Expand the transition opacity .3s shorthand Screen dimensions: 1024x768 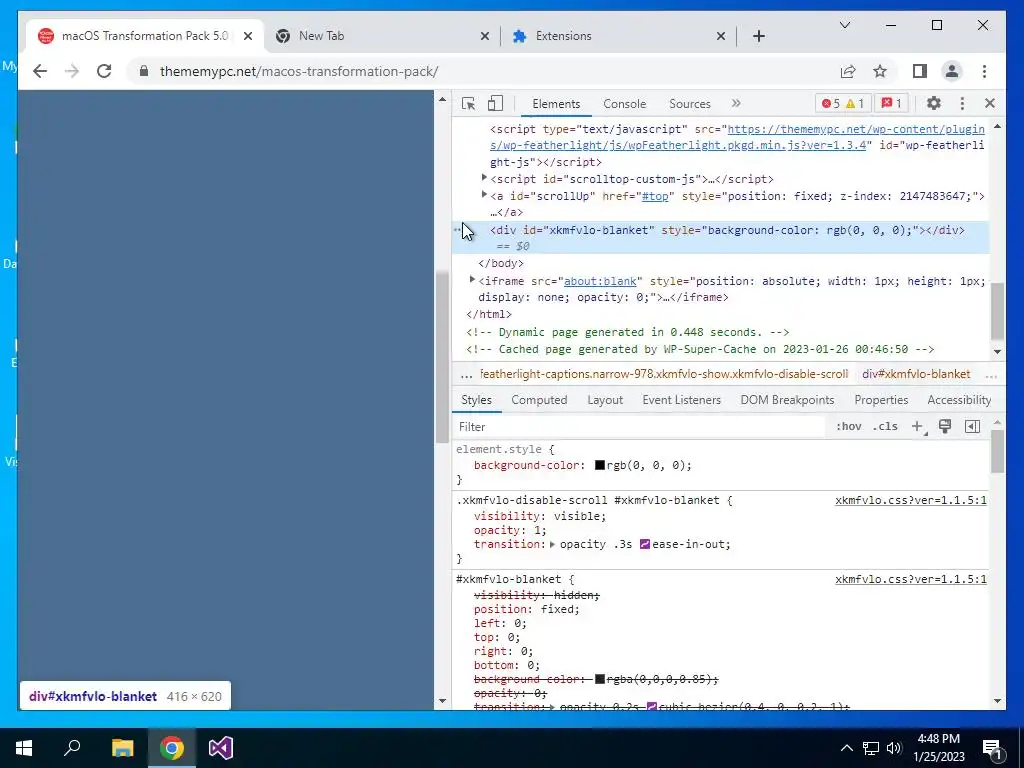click(x=552, y=544)
